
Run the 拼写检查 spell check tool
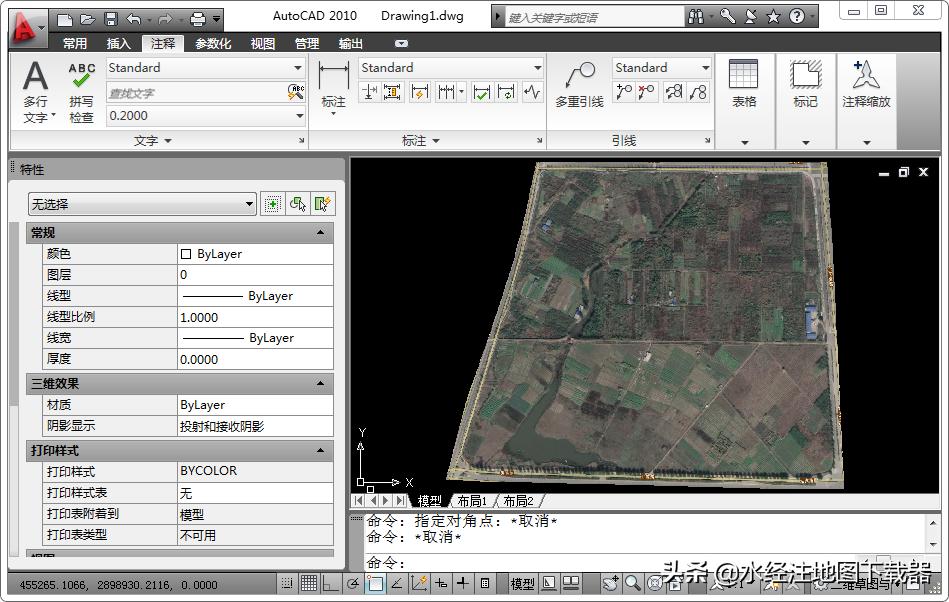pyautogui.click(x=82, y=90)
